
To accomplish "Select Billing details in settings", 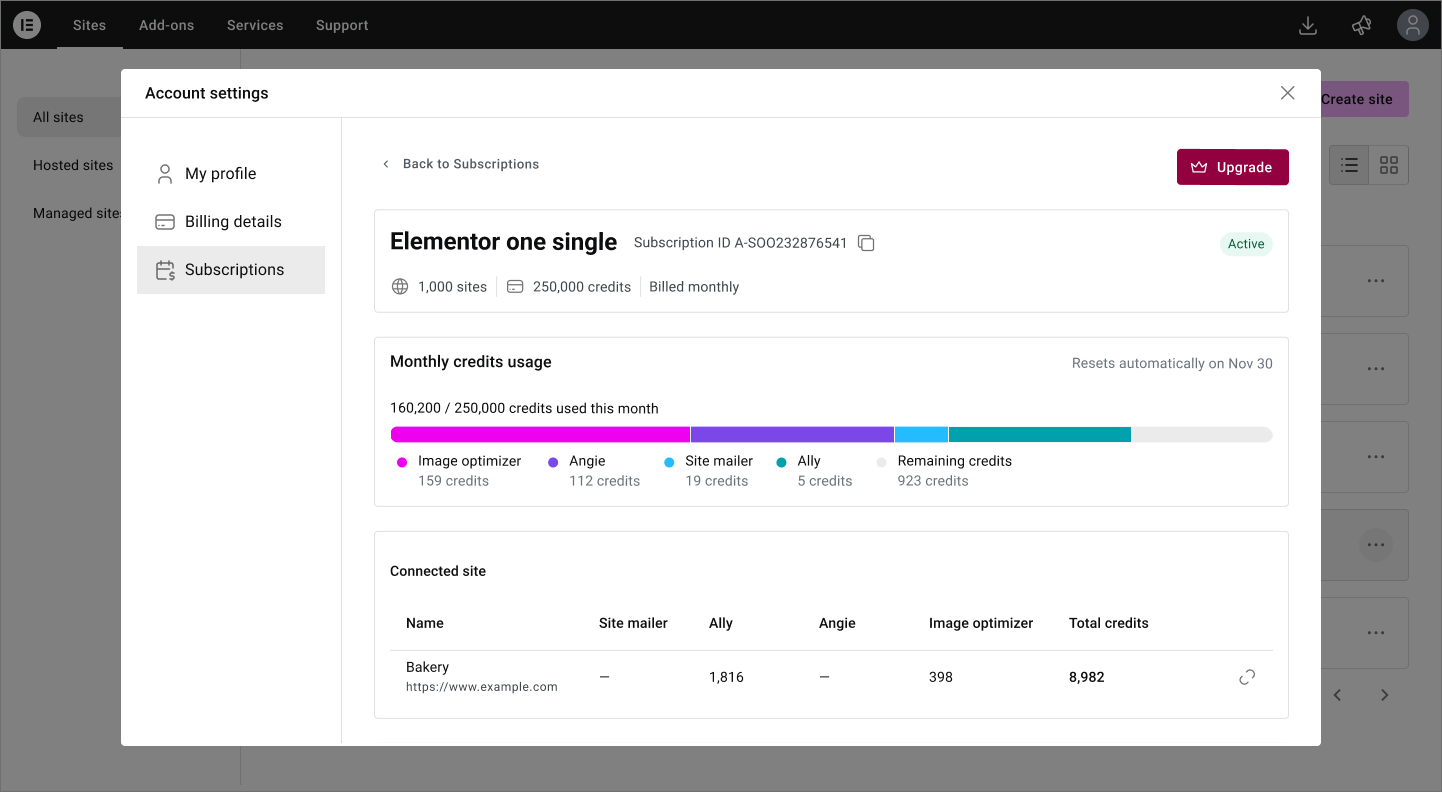I will (231, 222).
